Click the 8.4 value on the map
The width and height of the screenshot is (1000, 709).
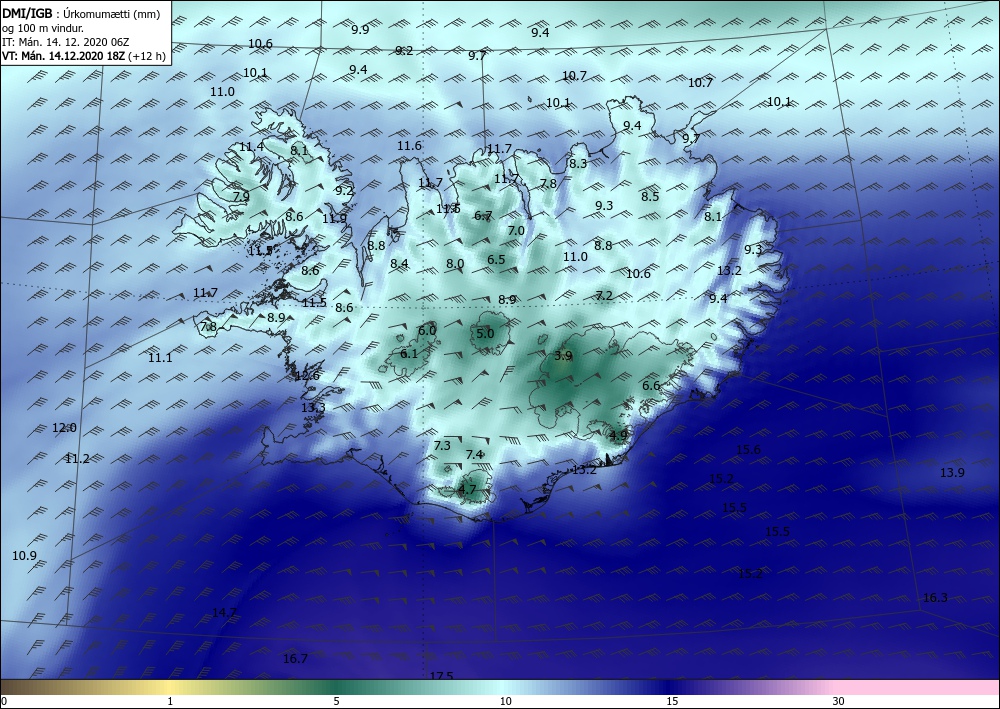[399, 263]
